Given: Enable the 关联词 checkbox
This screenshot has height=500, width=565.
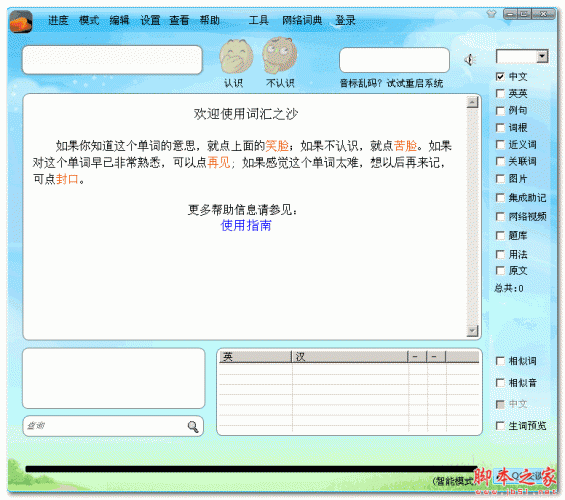Looking at the screenshot, I should coord(500,161).
